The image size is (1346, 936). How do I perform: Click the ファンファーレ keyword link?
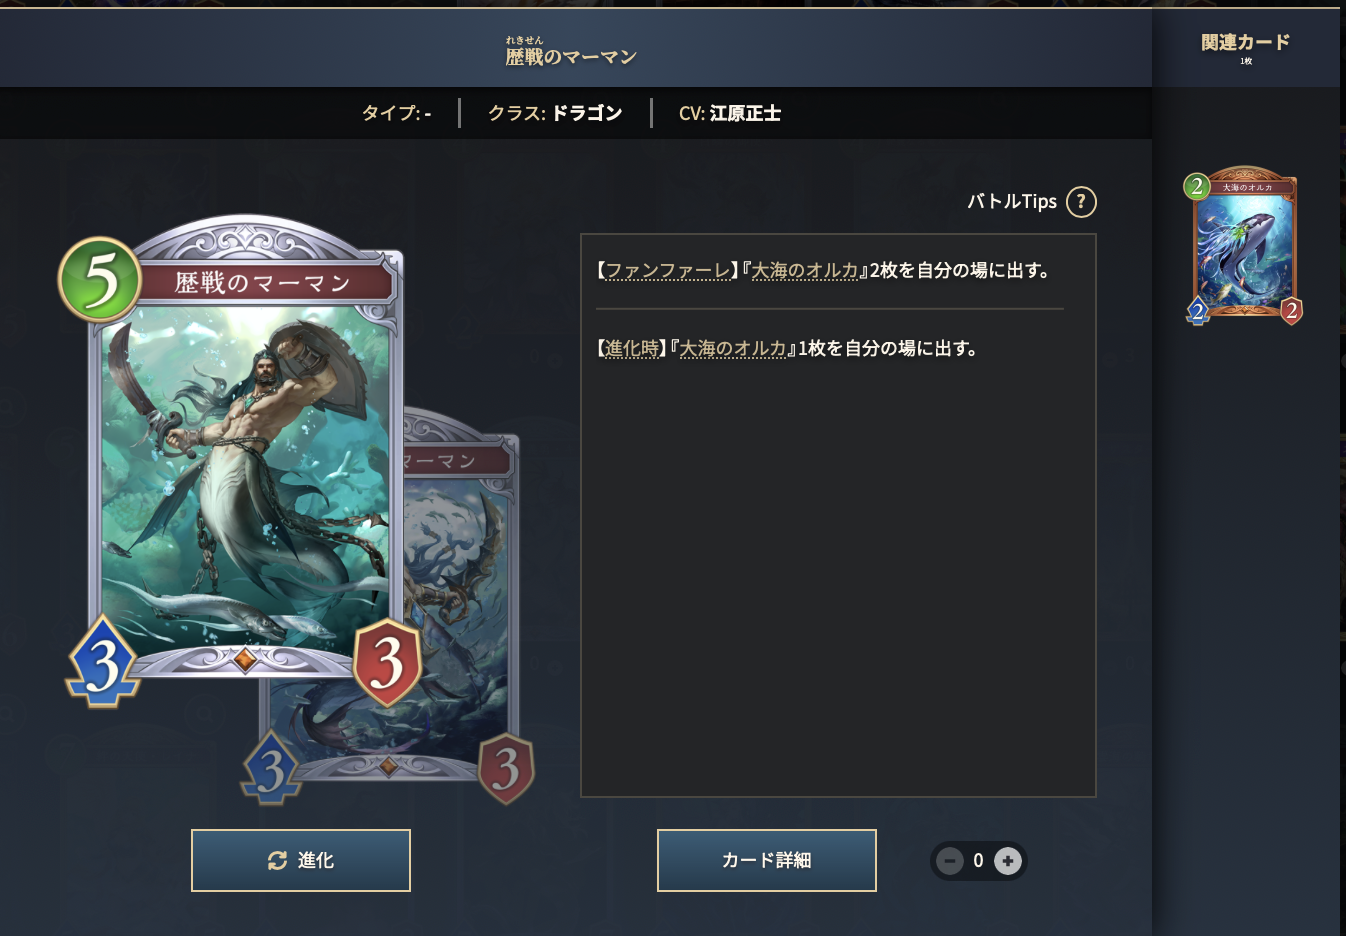[x=668, y=270]
